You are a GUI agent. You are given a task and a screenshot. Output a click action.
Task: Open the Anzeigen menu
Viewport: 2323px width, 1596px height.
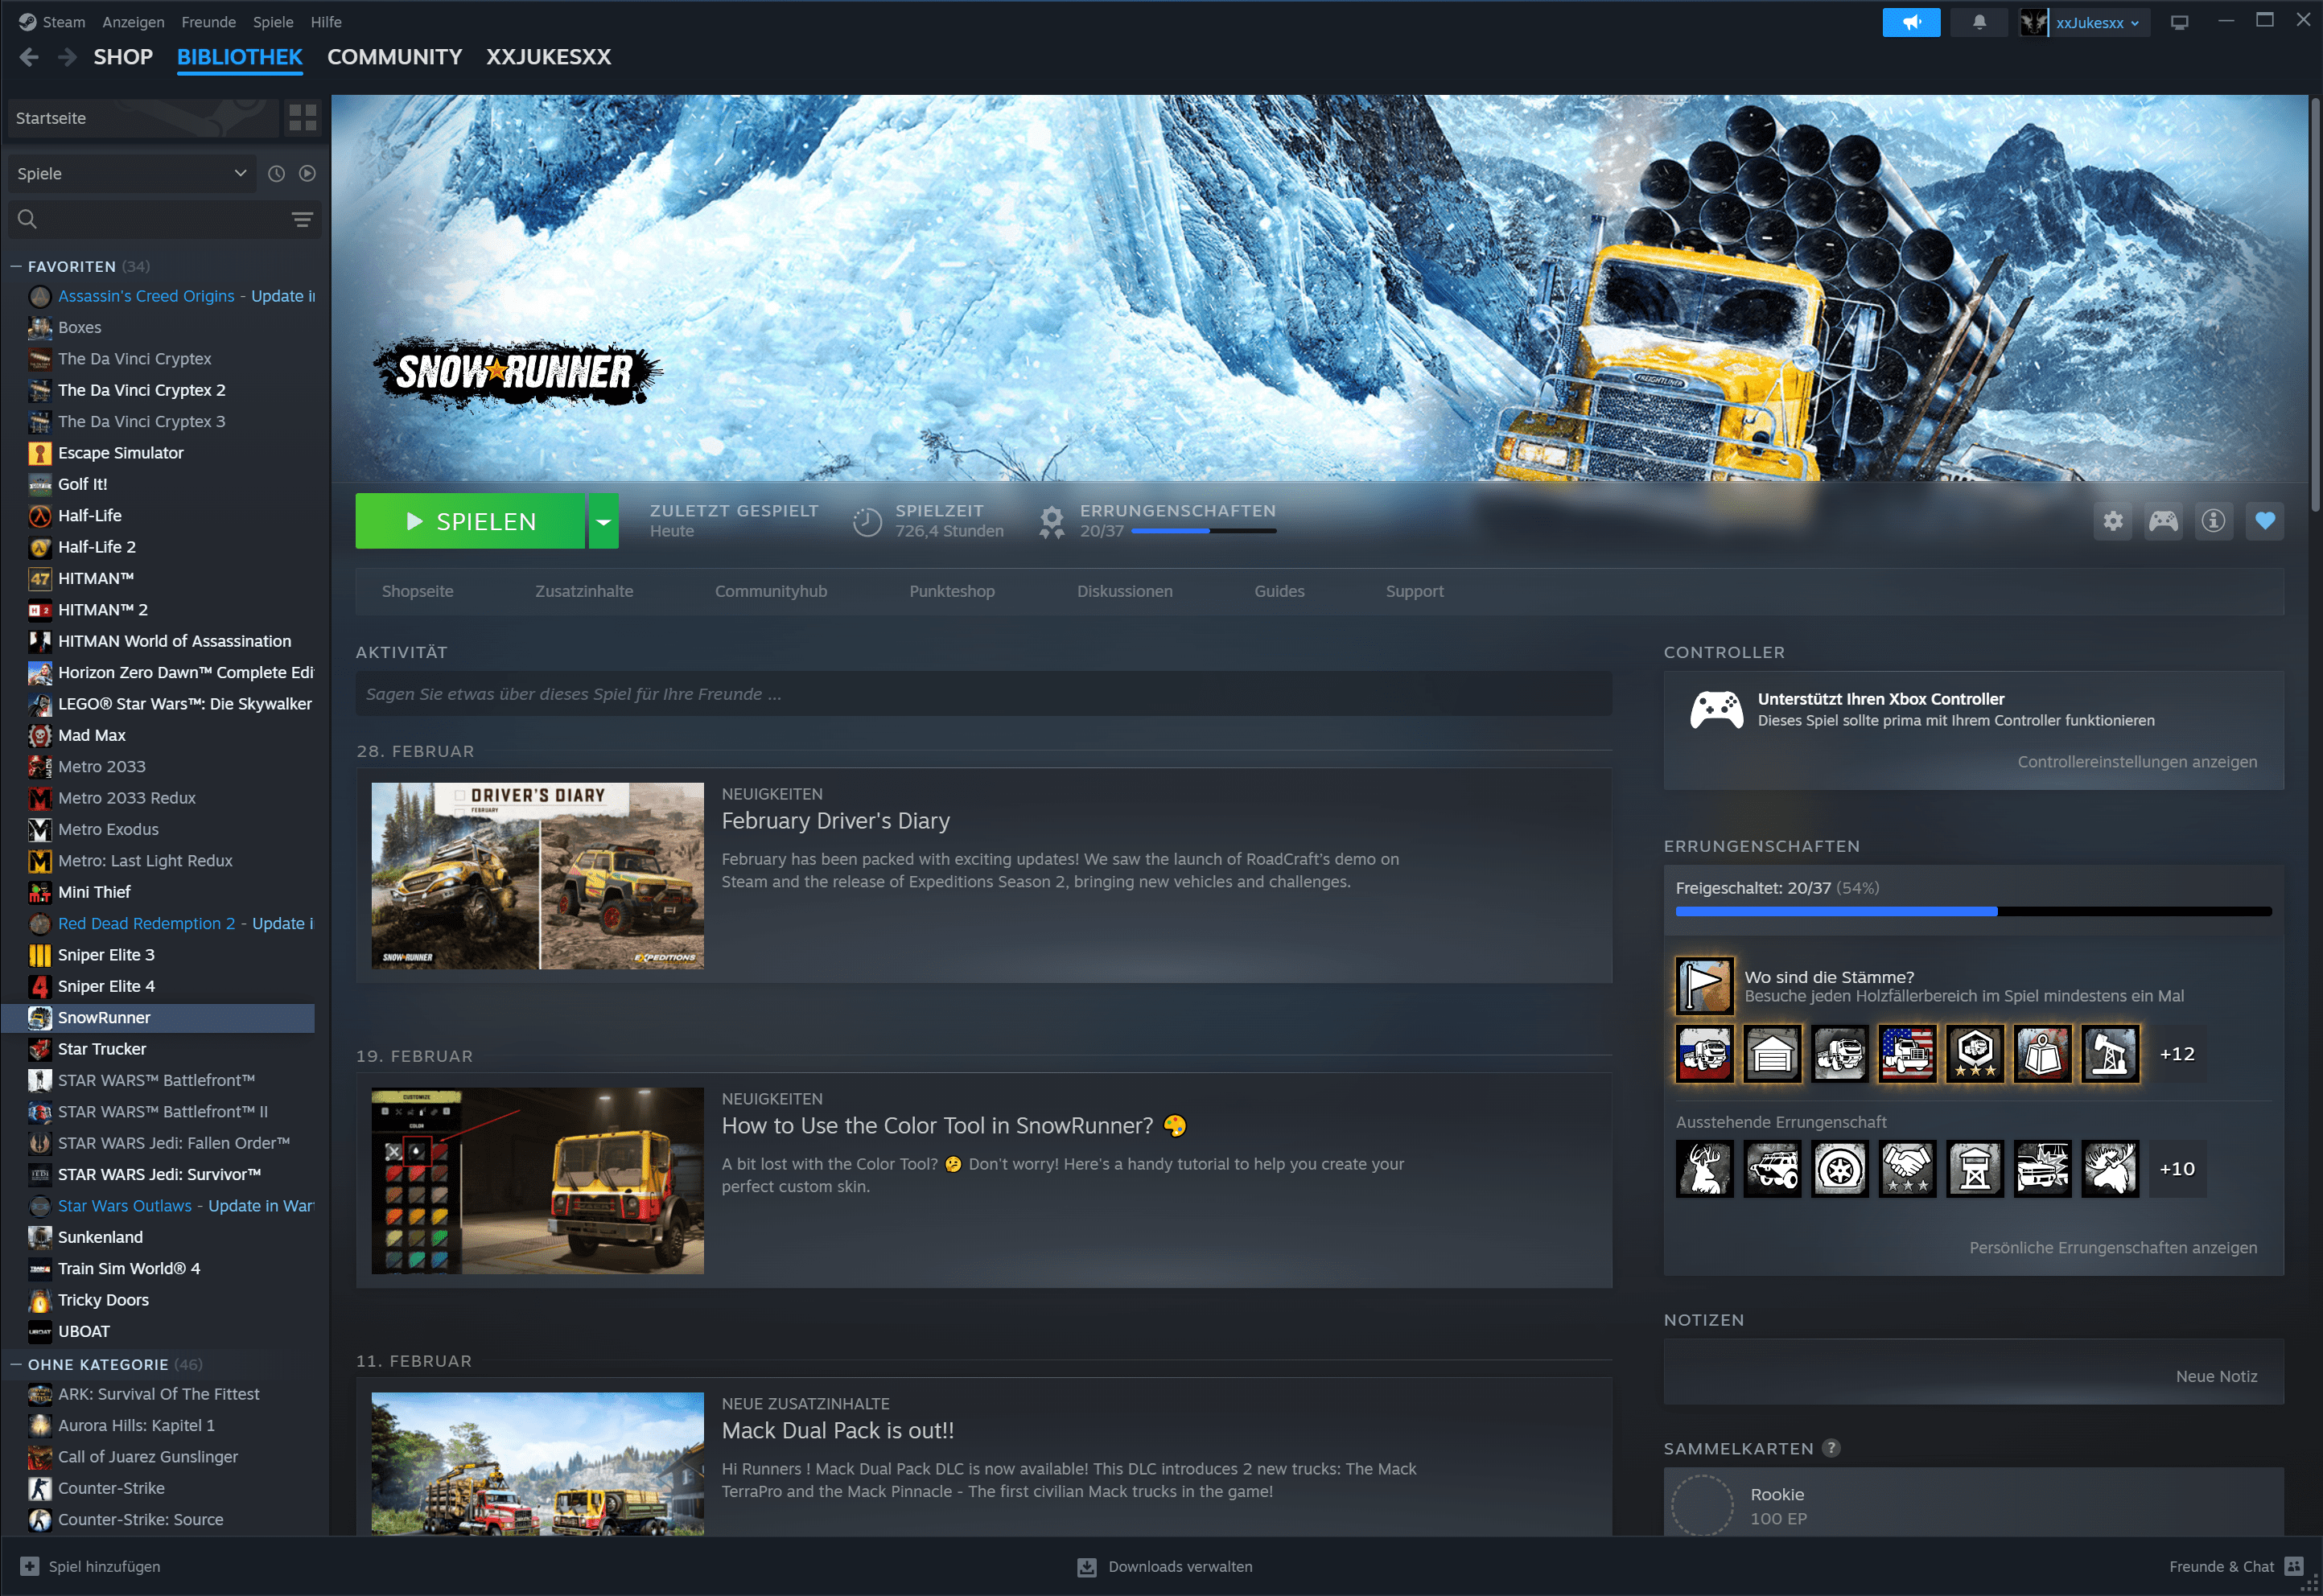tap(133, 22)
